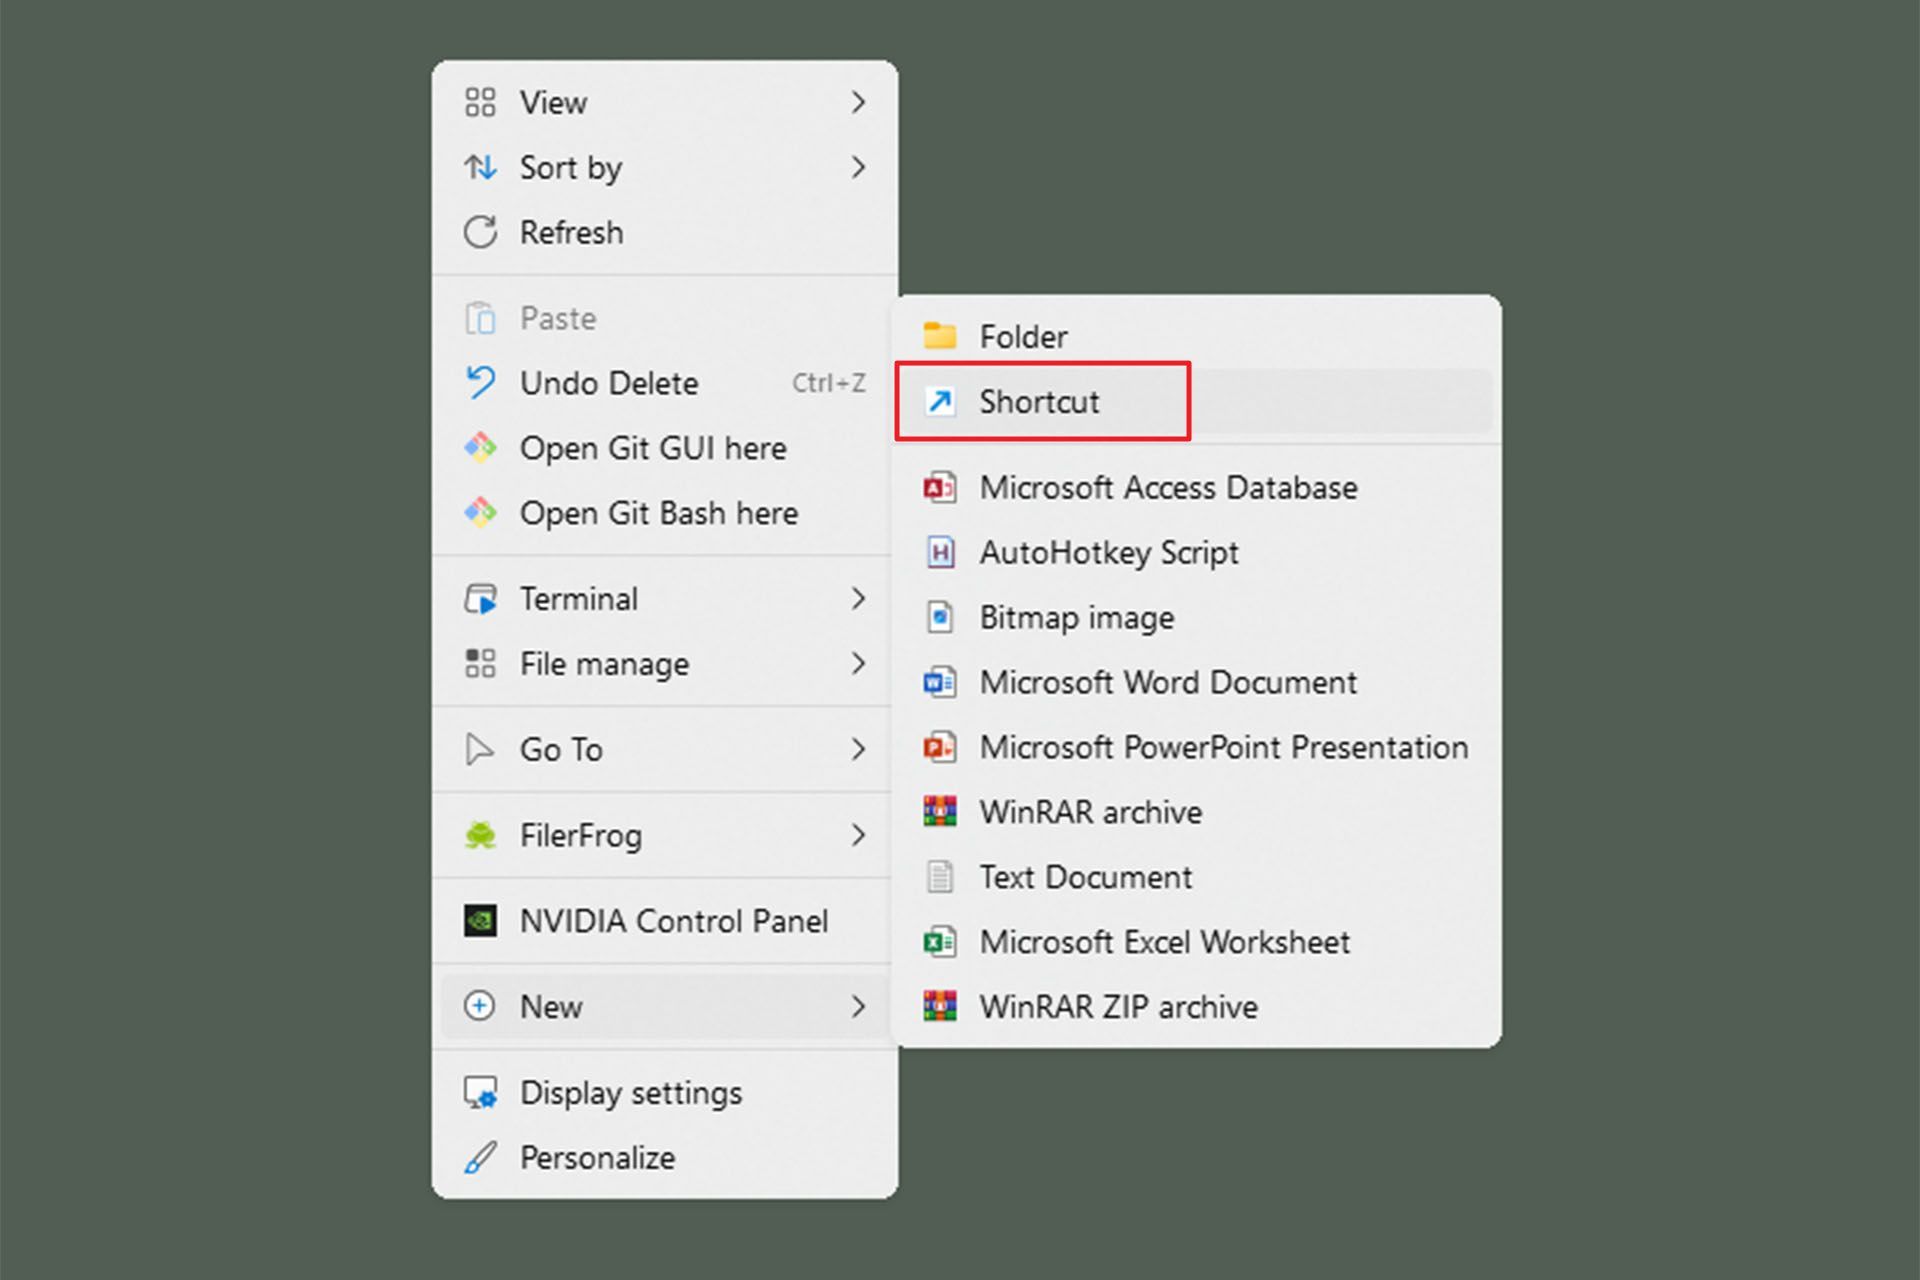
Task: Click the Shortcut arrow icon
Action: pos(939,402)
